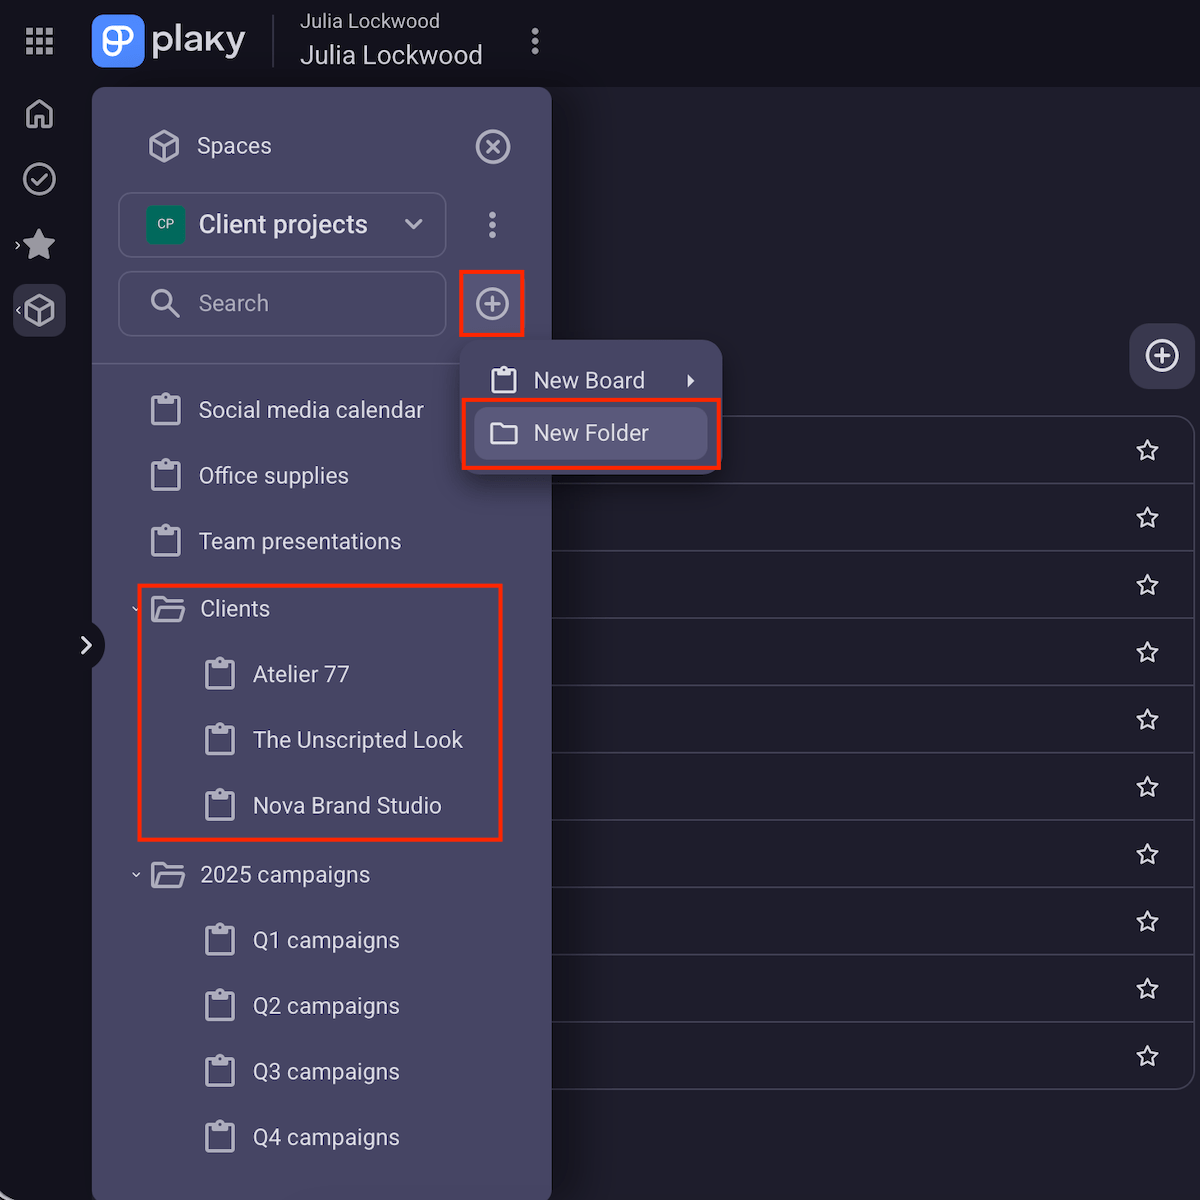Toggle the star on the last row

pos(1147,1056)
